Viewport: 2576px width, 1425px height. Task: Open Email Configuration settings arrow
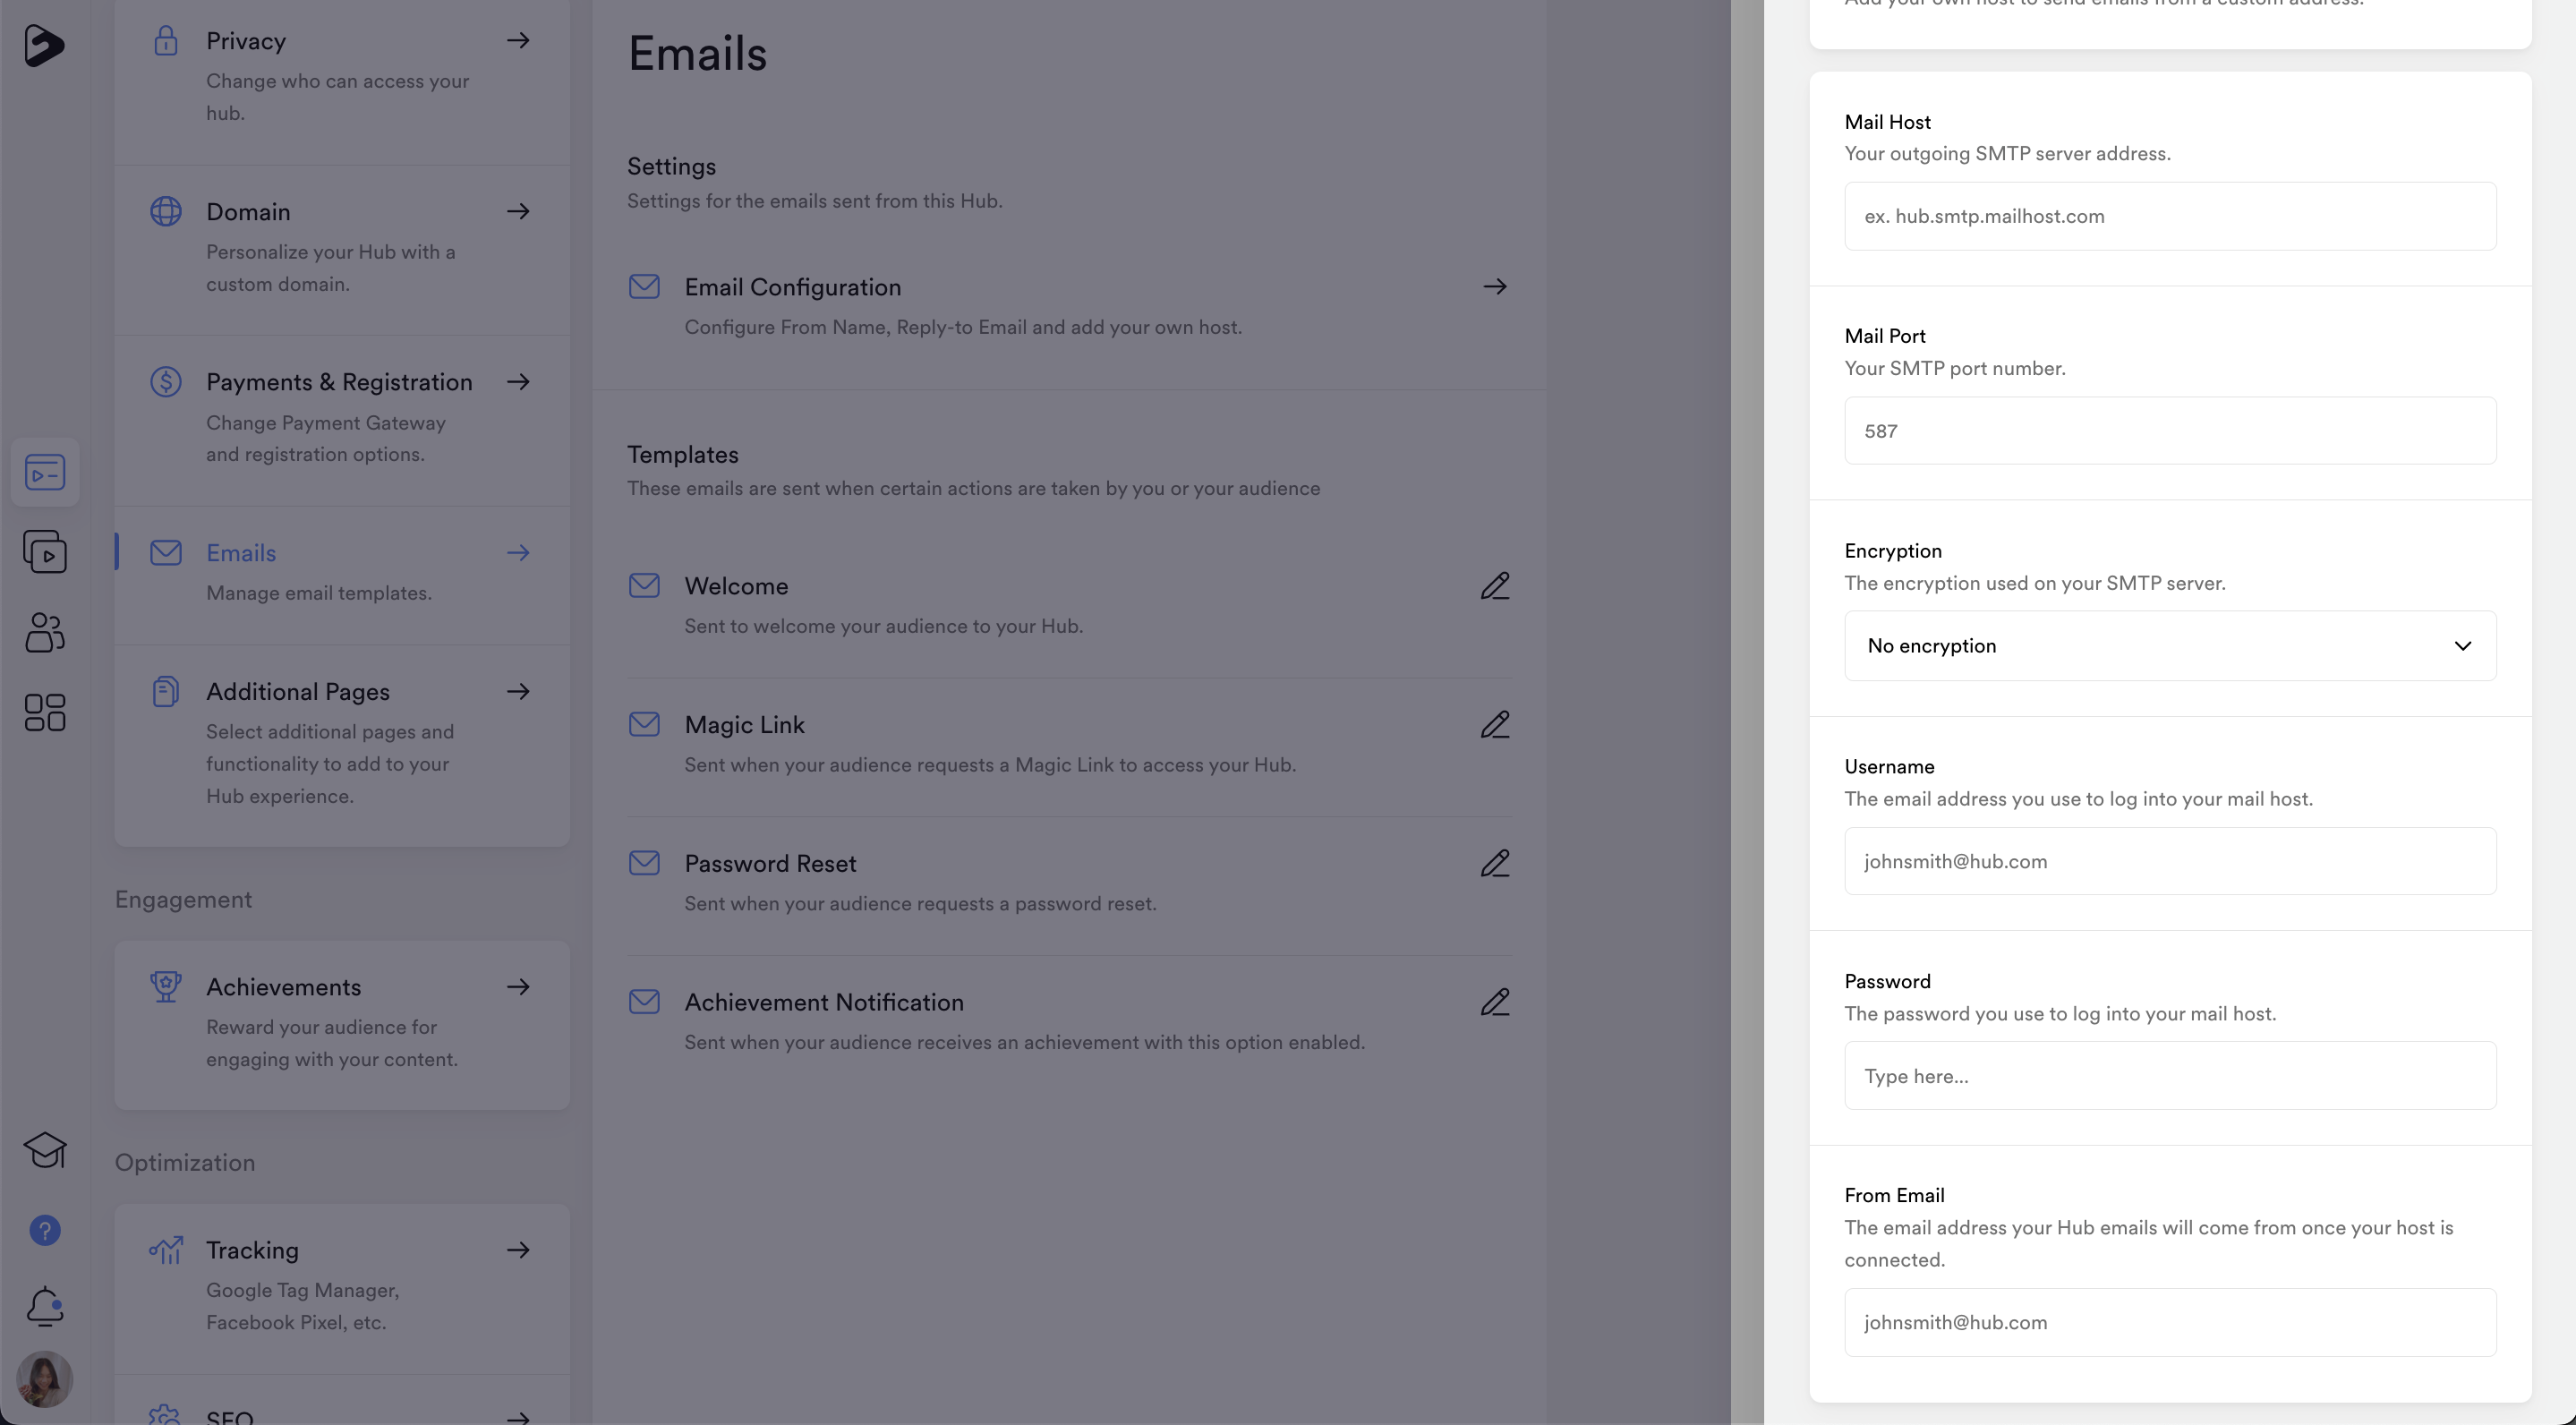pyautogui.click(x=1494, y=287)
